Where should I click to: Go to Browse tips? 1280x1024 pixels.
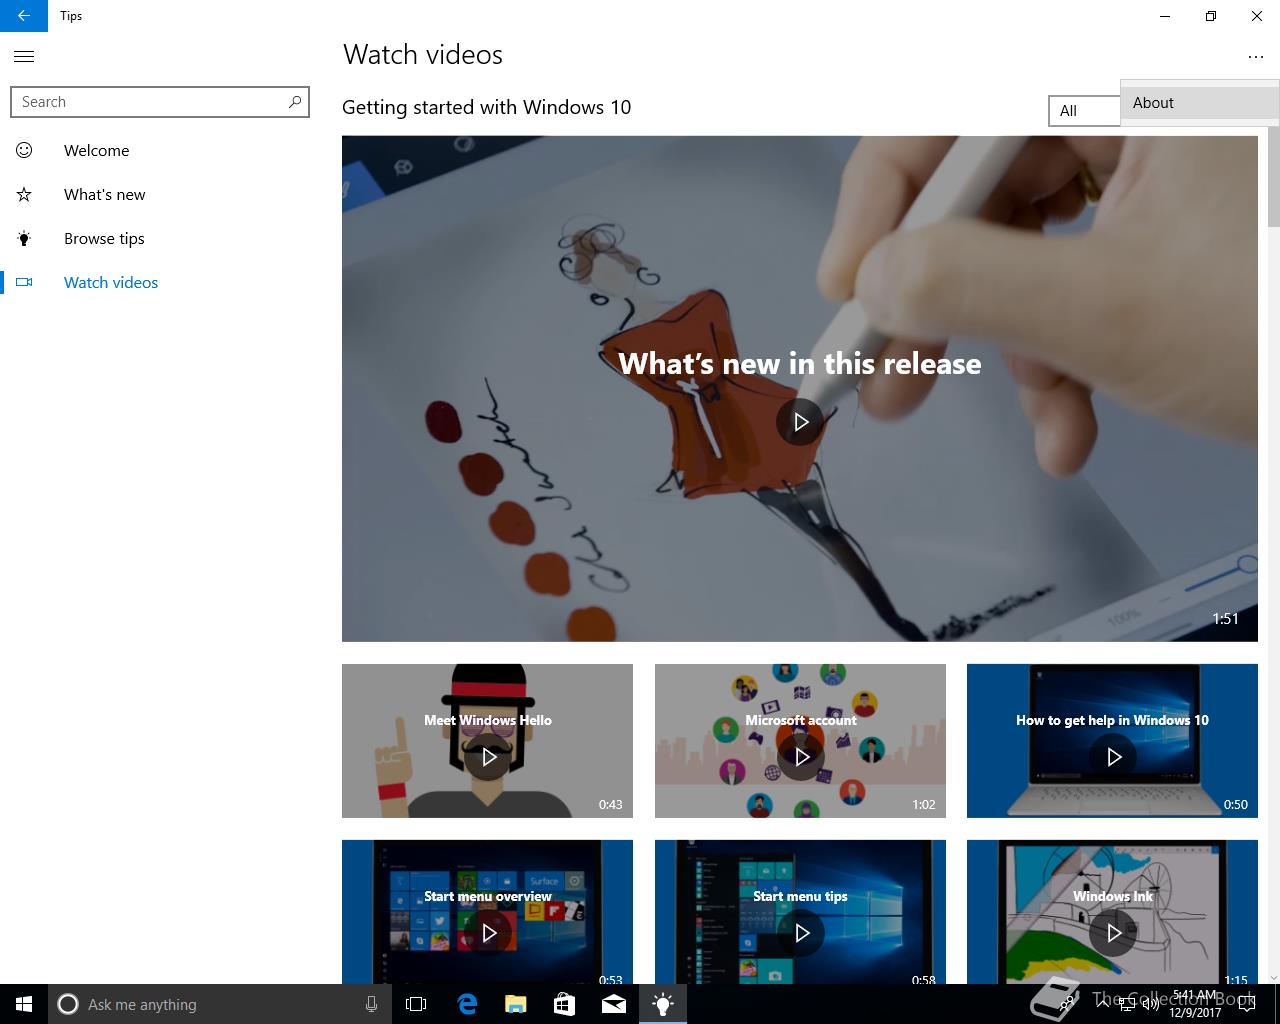click(x=160, y=239)
